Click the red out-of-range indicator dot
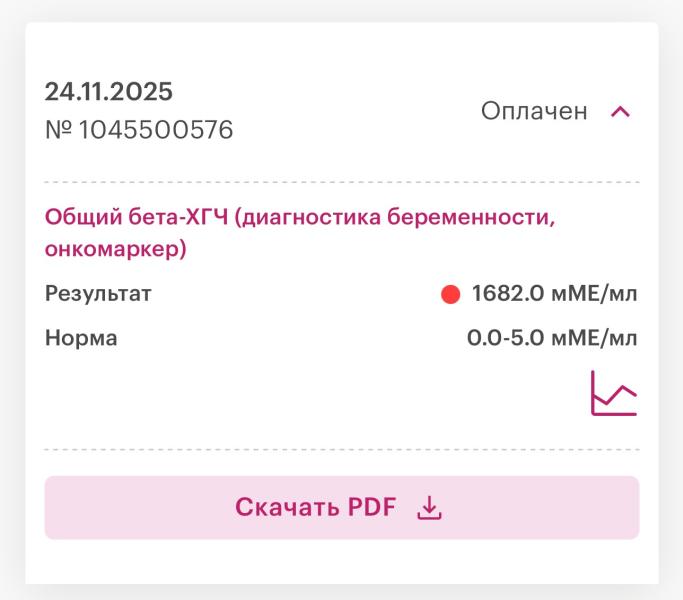683x600 pixels. tap(450, 294)
